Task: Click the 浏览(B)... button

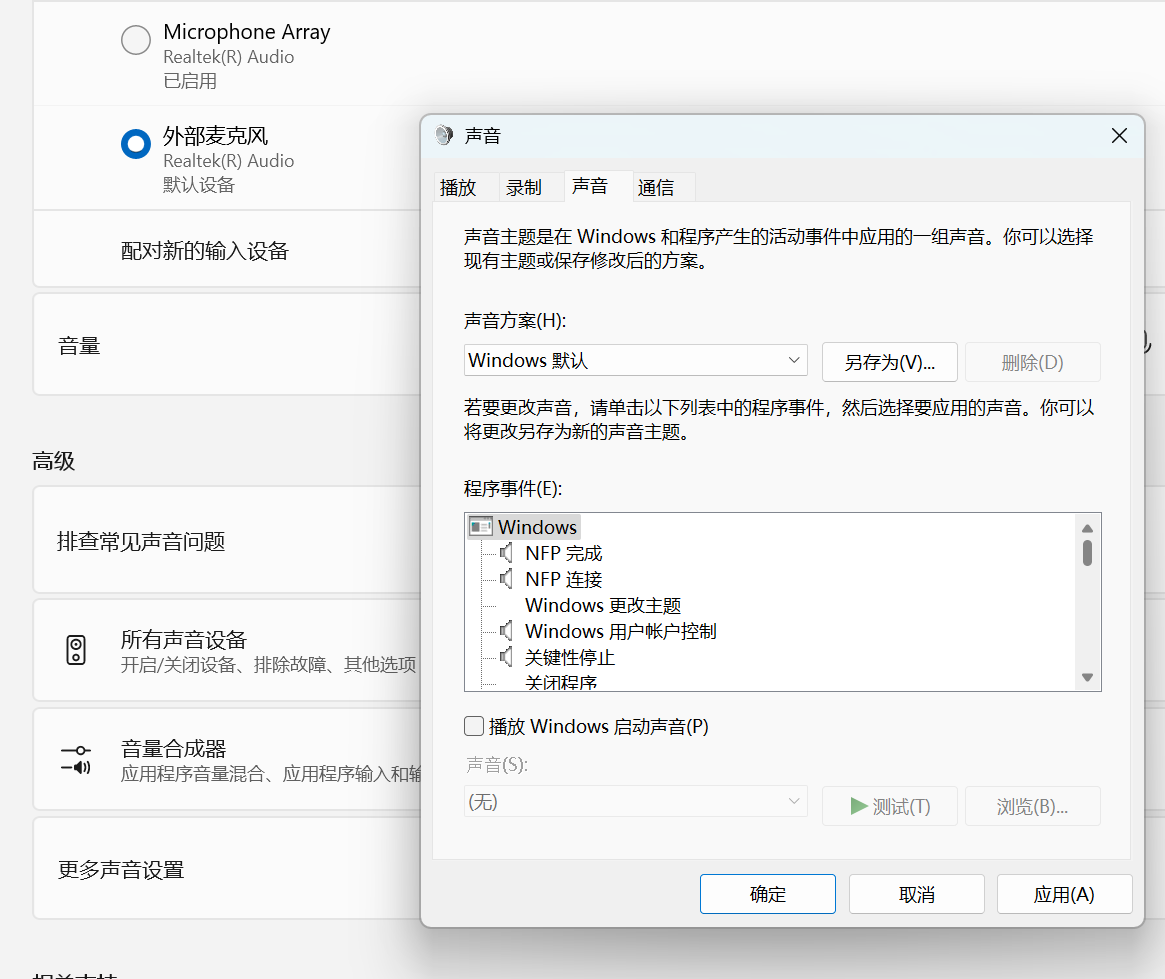Action: [1032, 806]
